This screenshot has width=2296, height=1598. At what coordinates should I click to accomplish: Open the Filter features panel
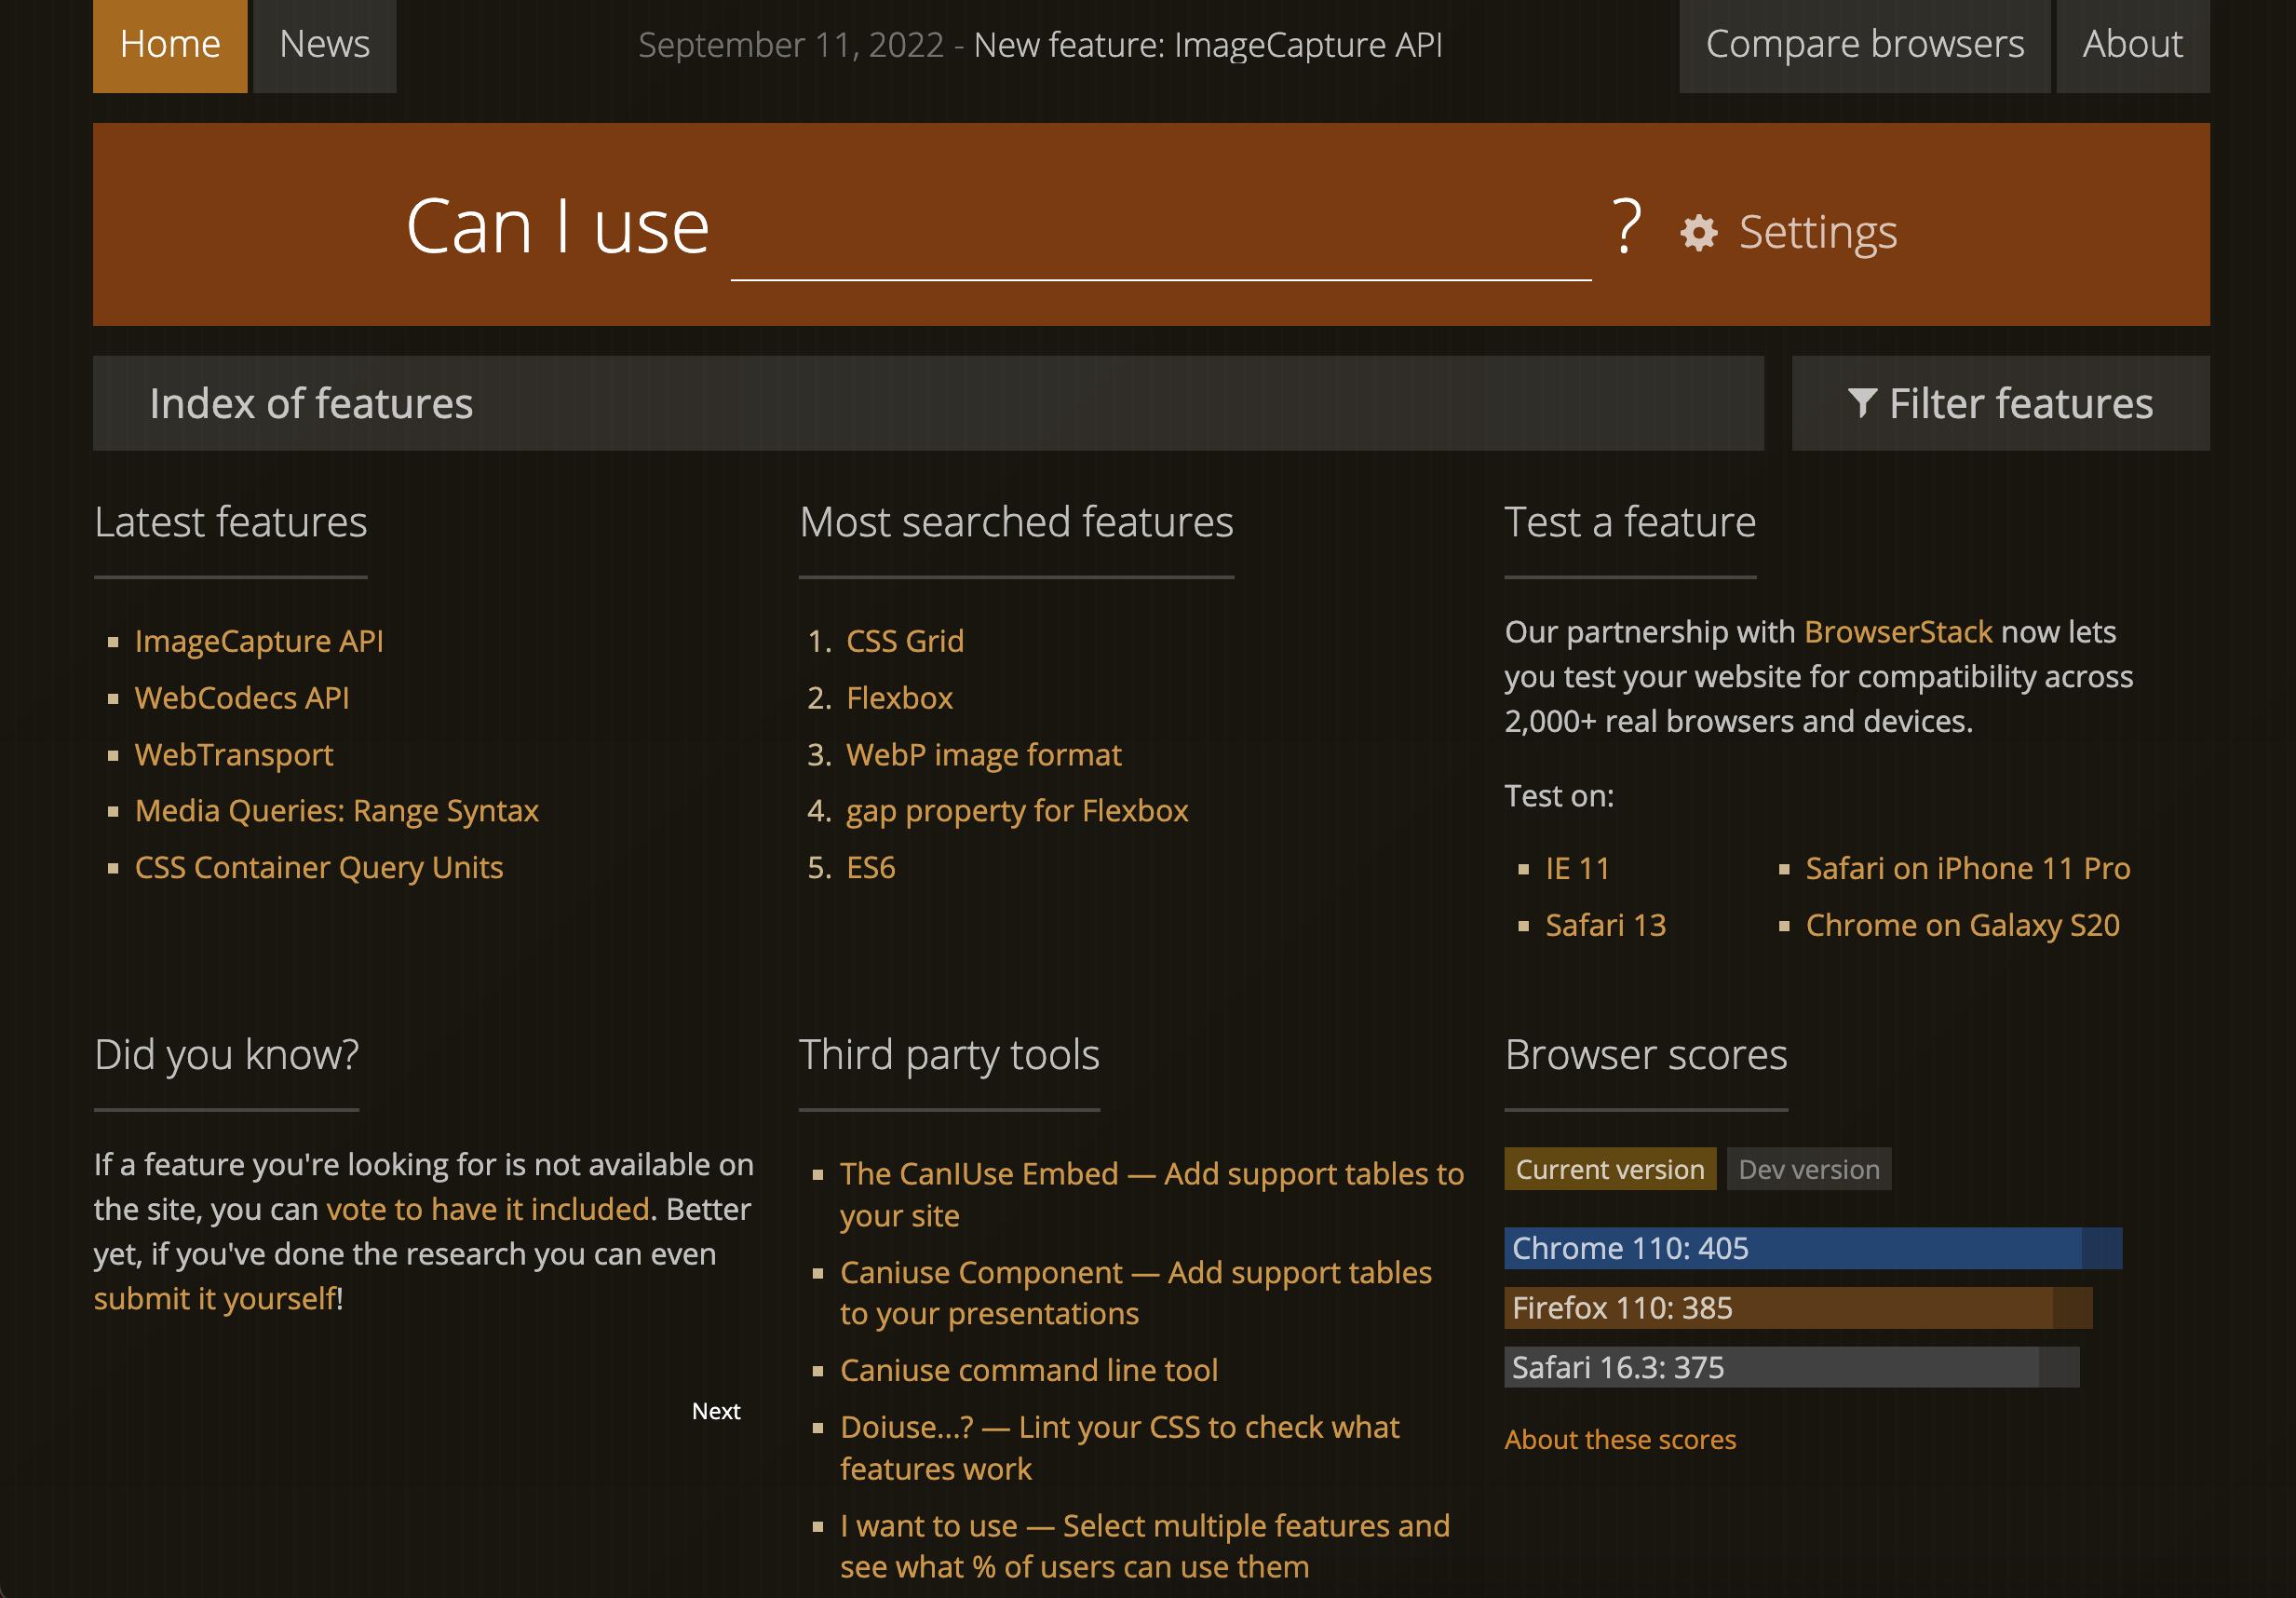(2000, 403)
